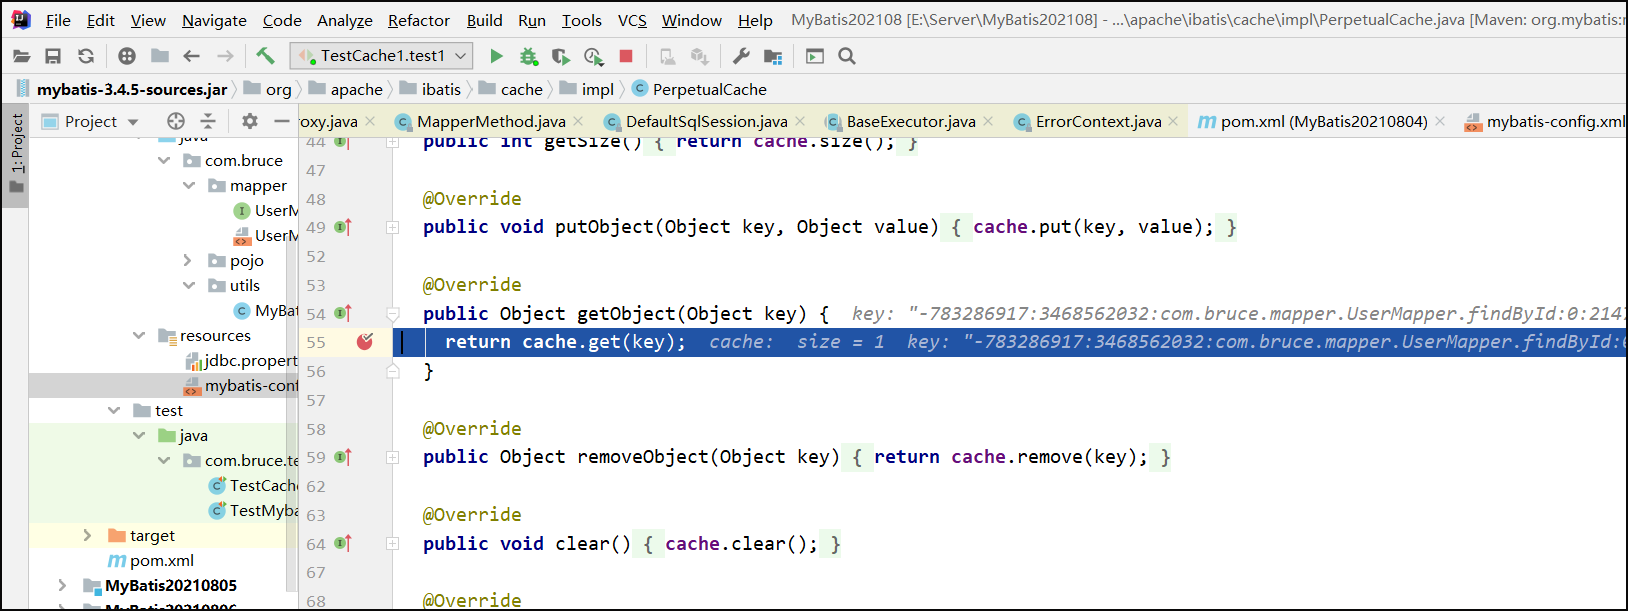
Task: Click the Save All toolbar icon
Action: [x=53, y=56]
